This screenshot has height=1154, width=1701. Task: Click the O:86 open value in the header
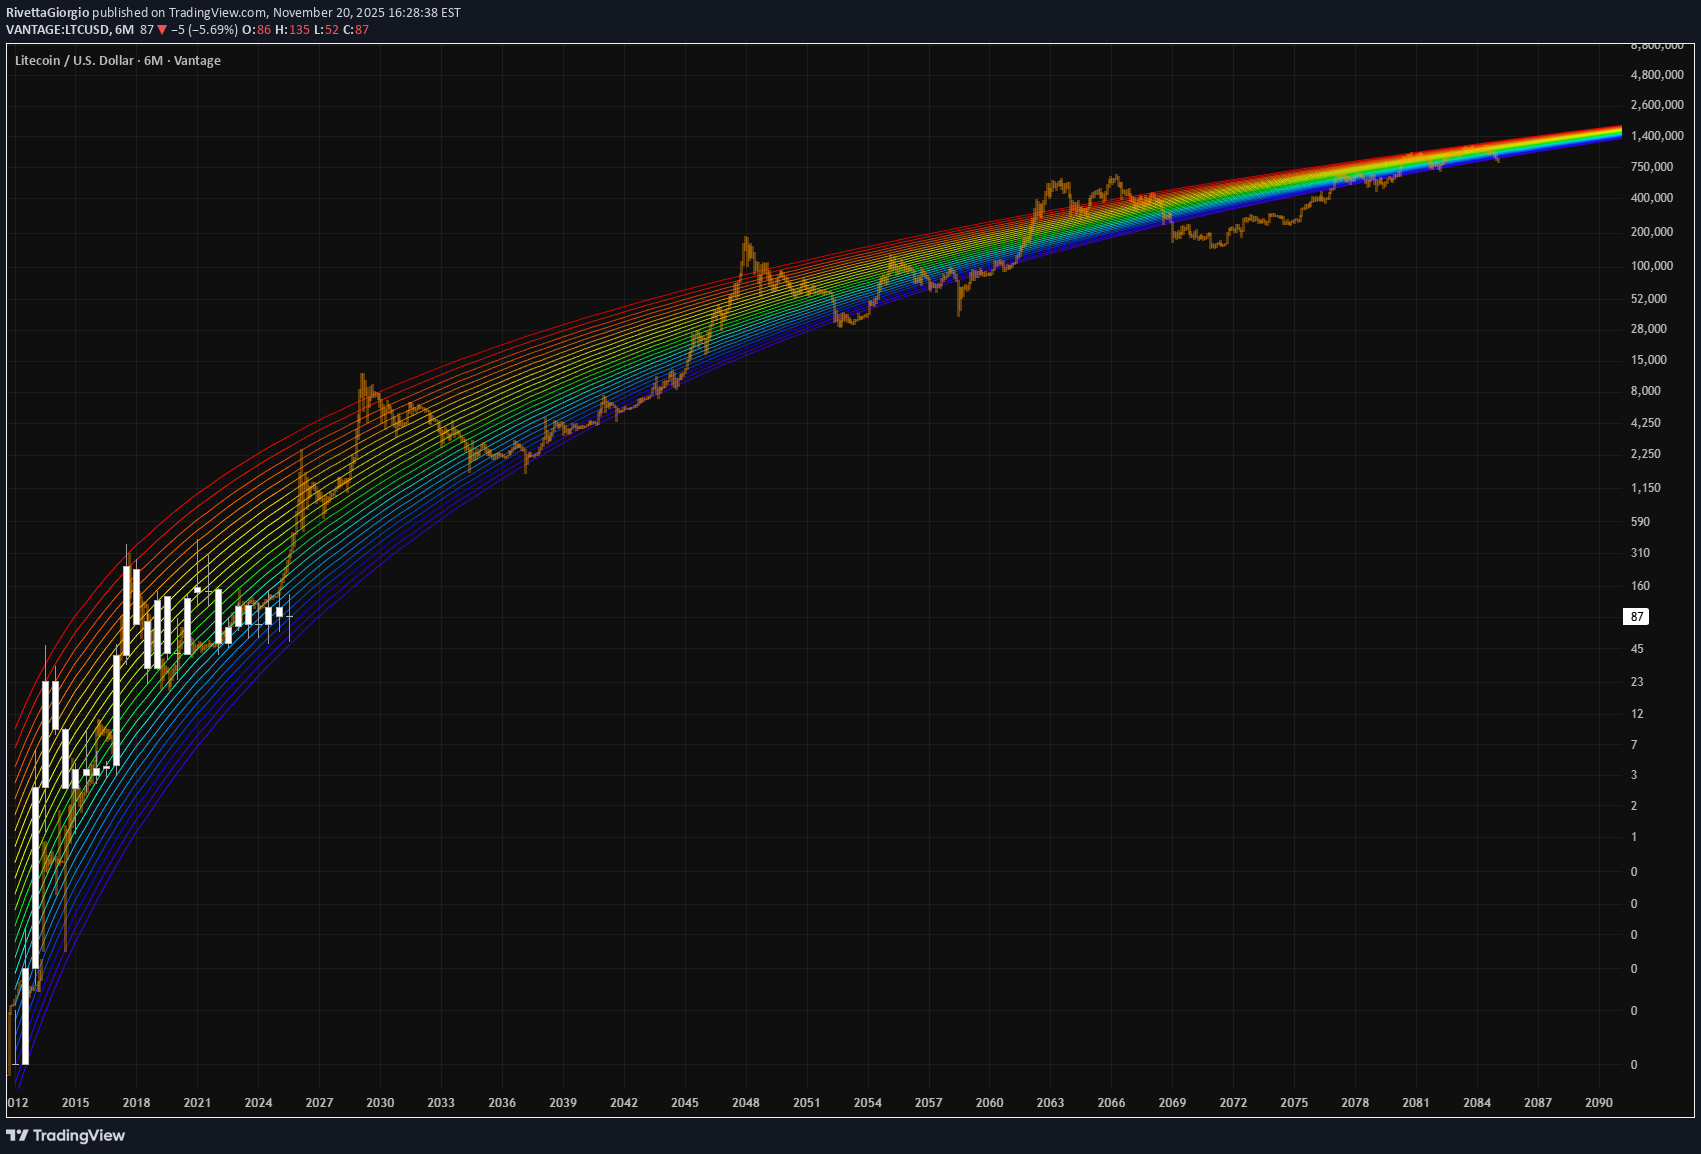tap(255, 31)
